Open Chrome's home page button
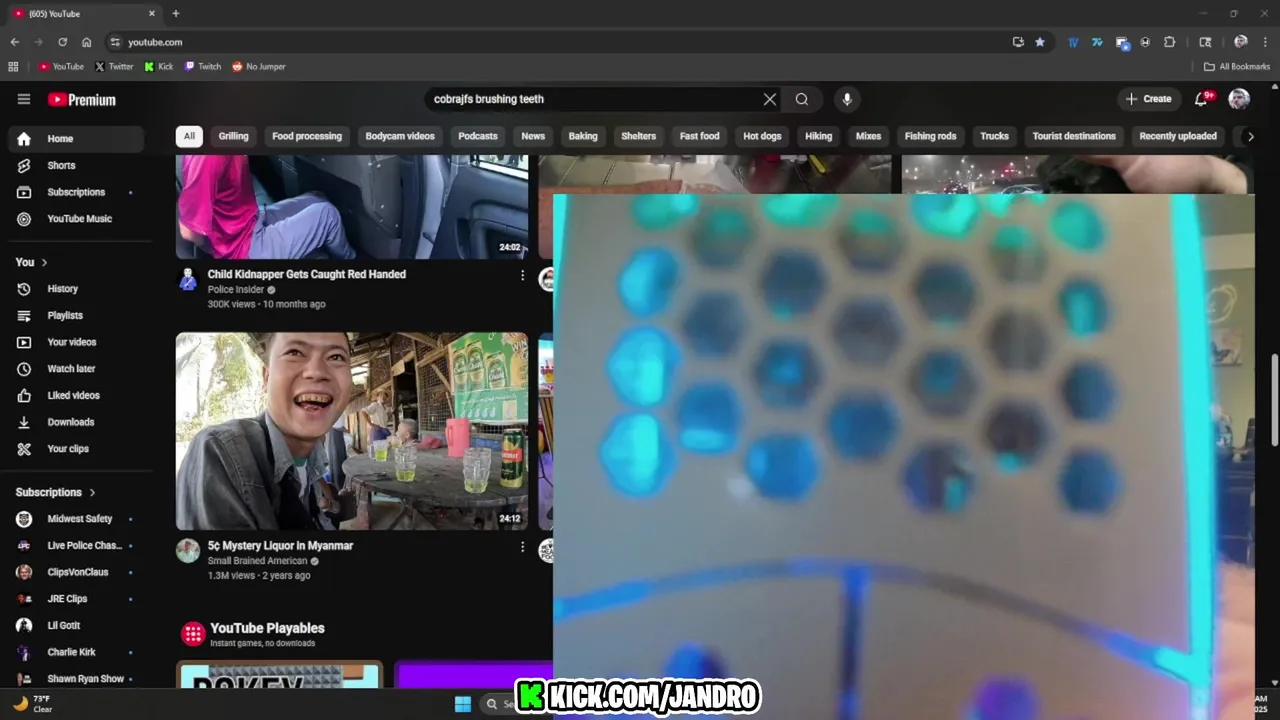 point(86,42)
